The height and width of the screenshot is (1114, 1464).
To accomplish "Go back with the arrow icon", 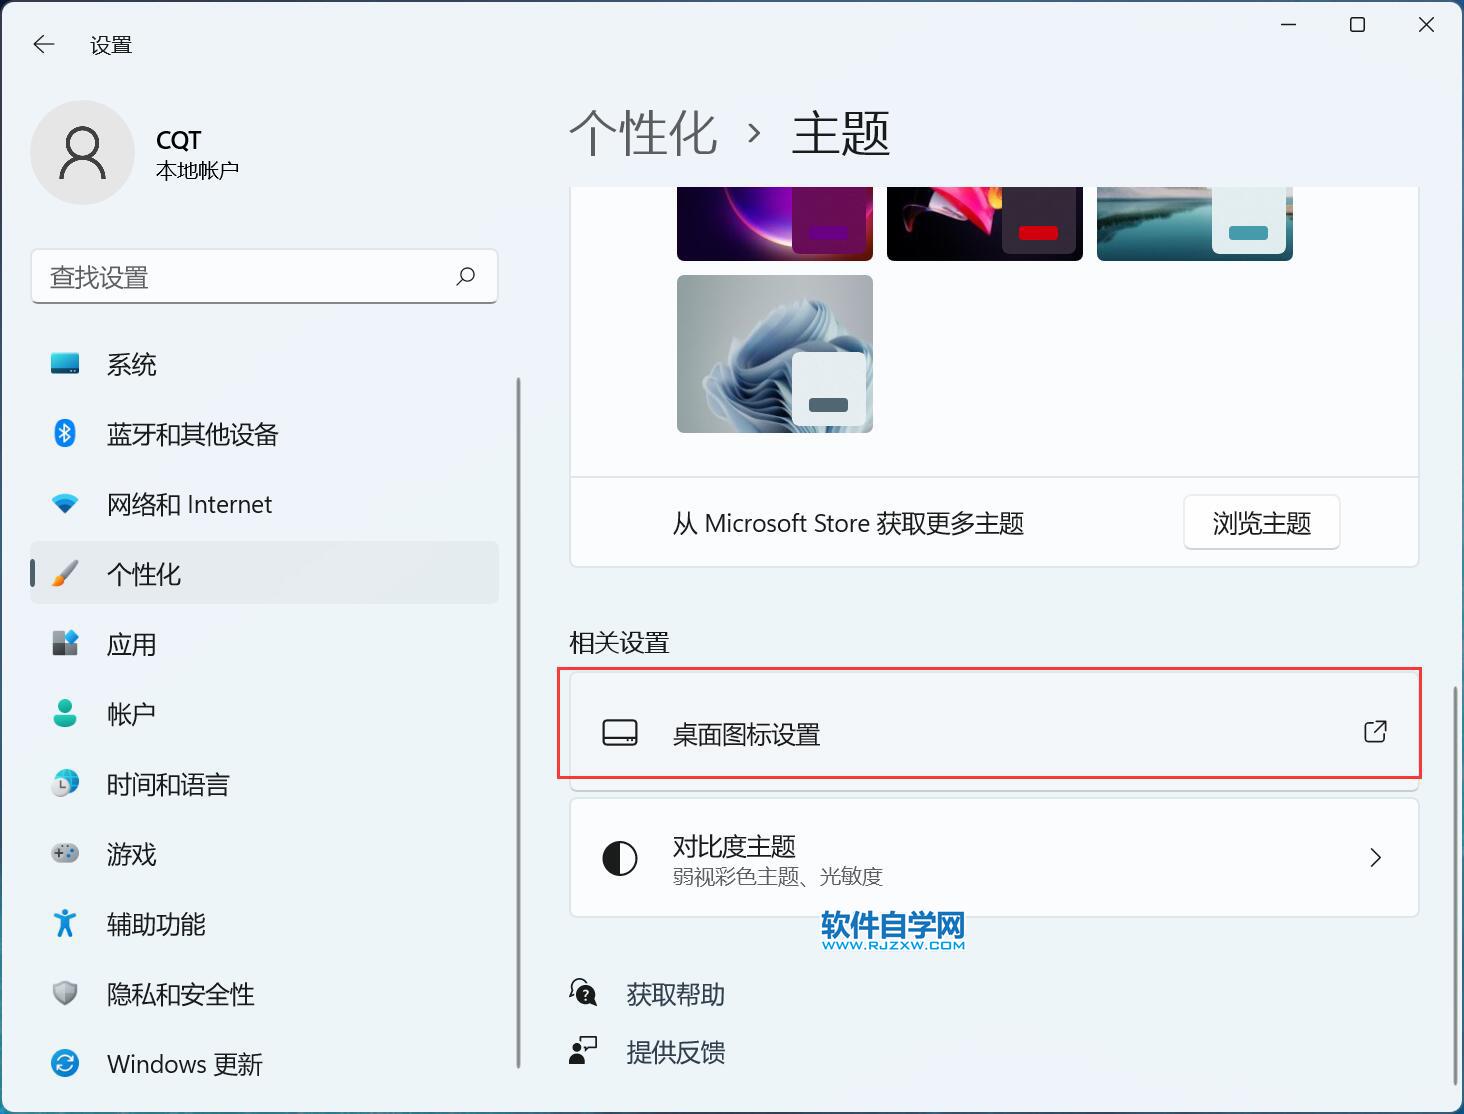I will pyautogui.click(x=43, y=44).
